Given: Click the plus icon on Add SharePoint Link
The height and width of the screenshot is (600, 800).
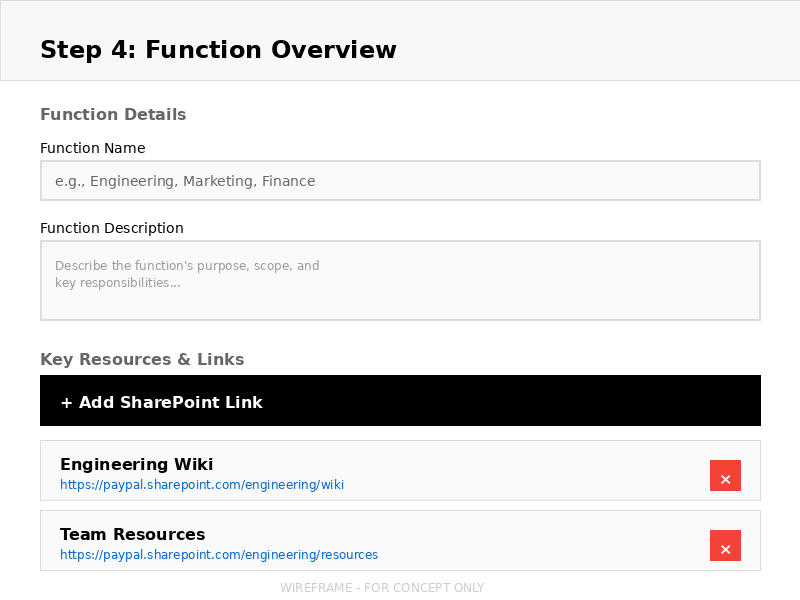Looking at the screenshot, I should tap(66, 402).
